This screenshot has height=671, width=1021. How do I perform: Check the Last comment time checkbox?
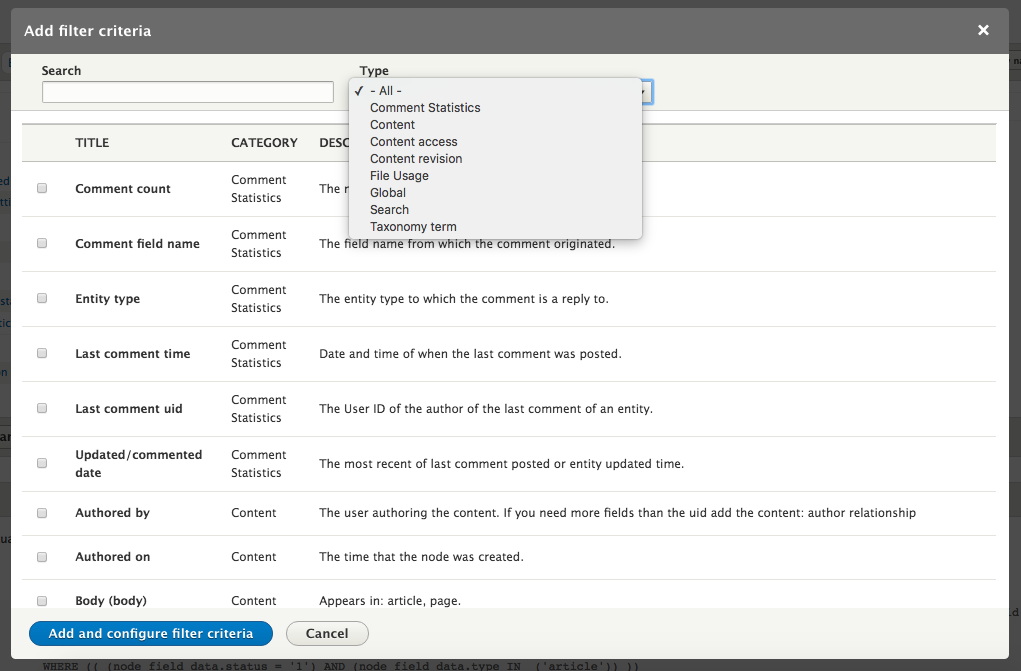click(42, 353)
